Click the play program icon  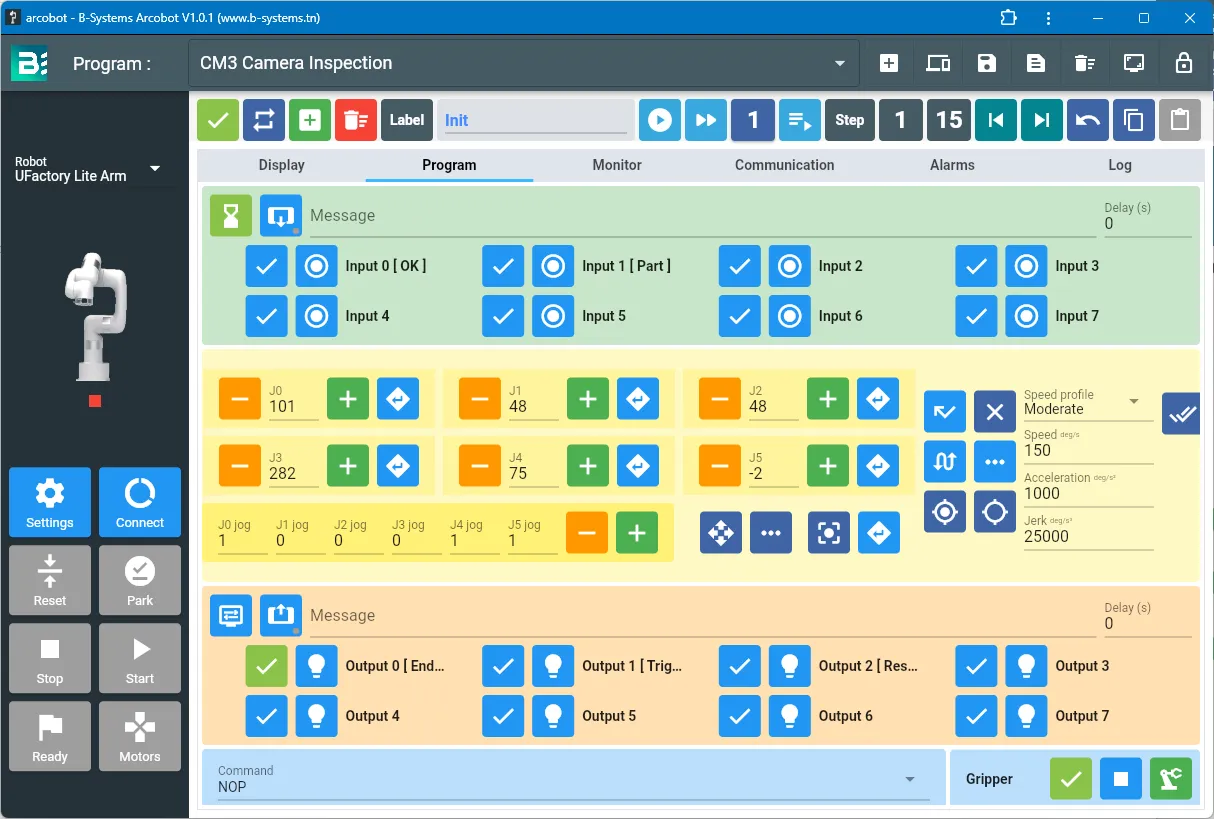tap(660, 120)
